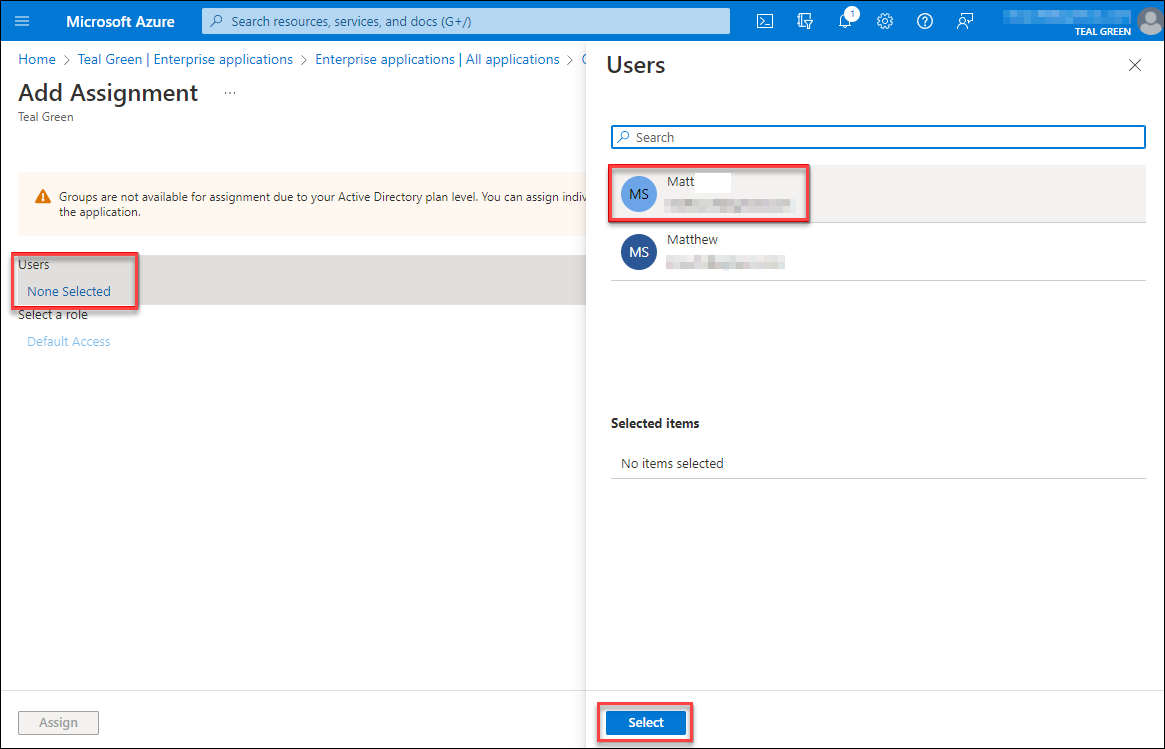Click the MS avatar next to Matthew
The image size is (1165, 749).
[639, 252]
